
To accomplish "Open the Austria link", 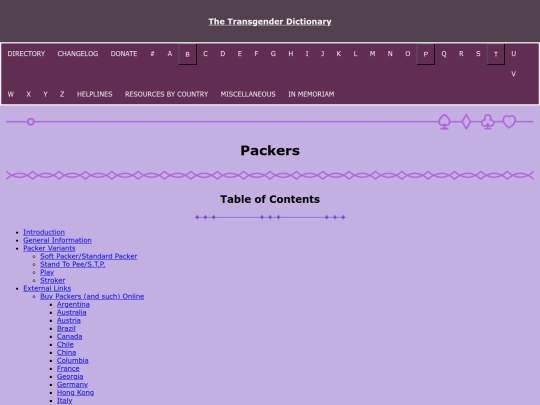I will click(x=69, y=320).
